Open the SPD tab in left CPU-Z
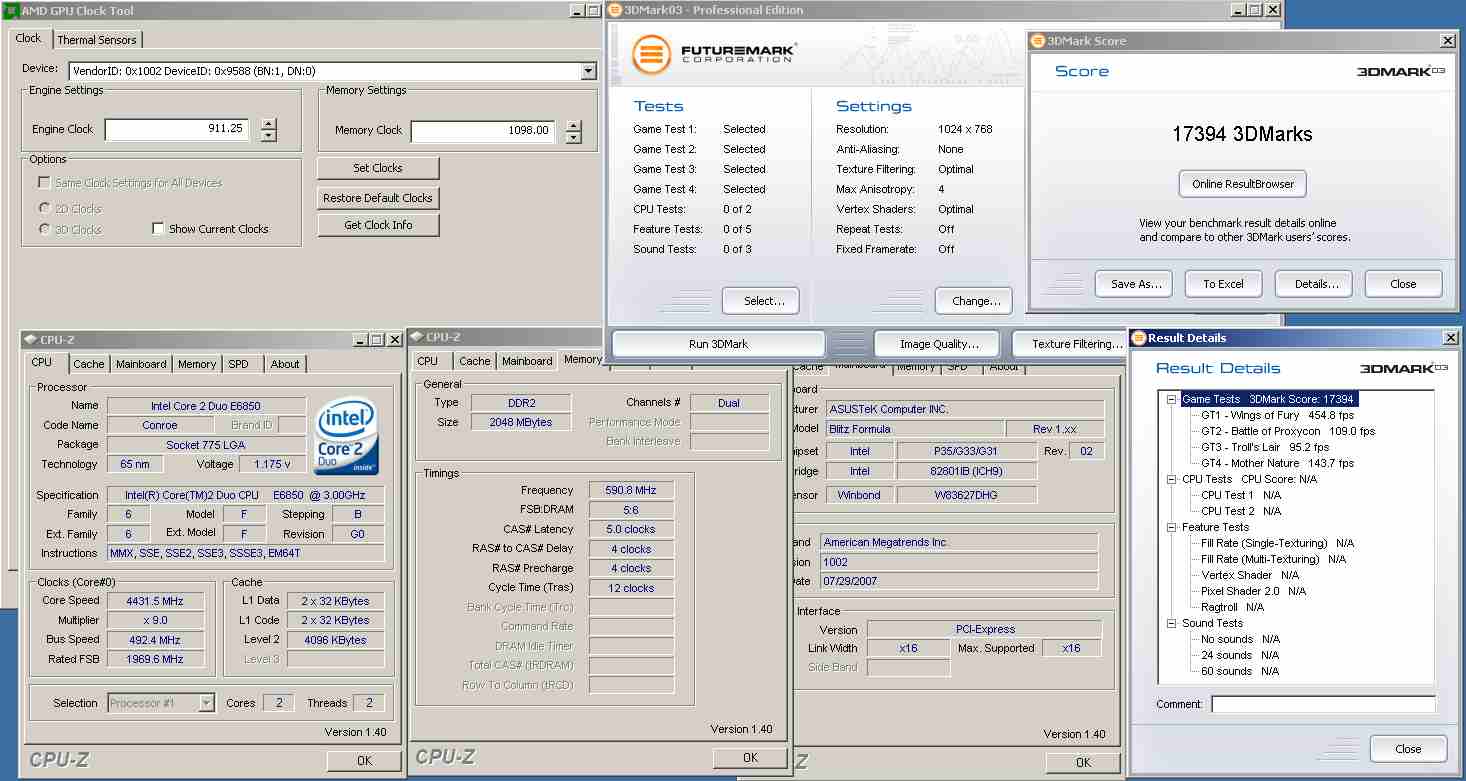 click(x=238, y=364)
